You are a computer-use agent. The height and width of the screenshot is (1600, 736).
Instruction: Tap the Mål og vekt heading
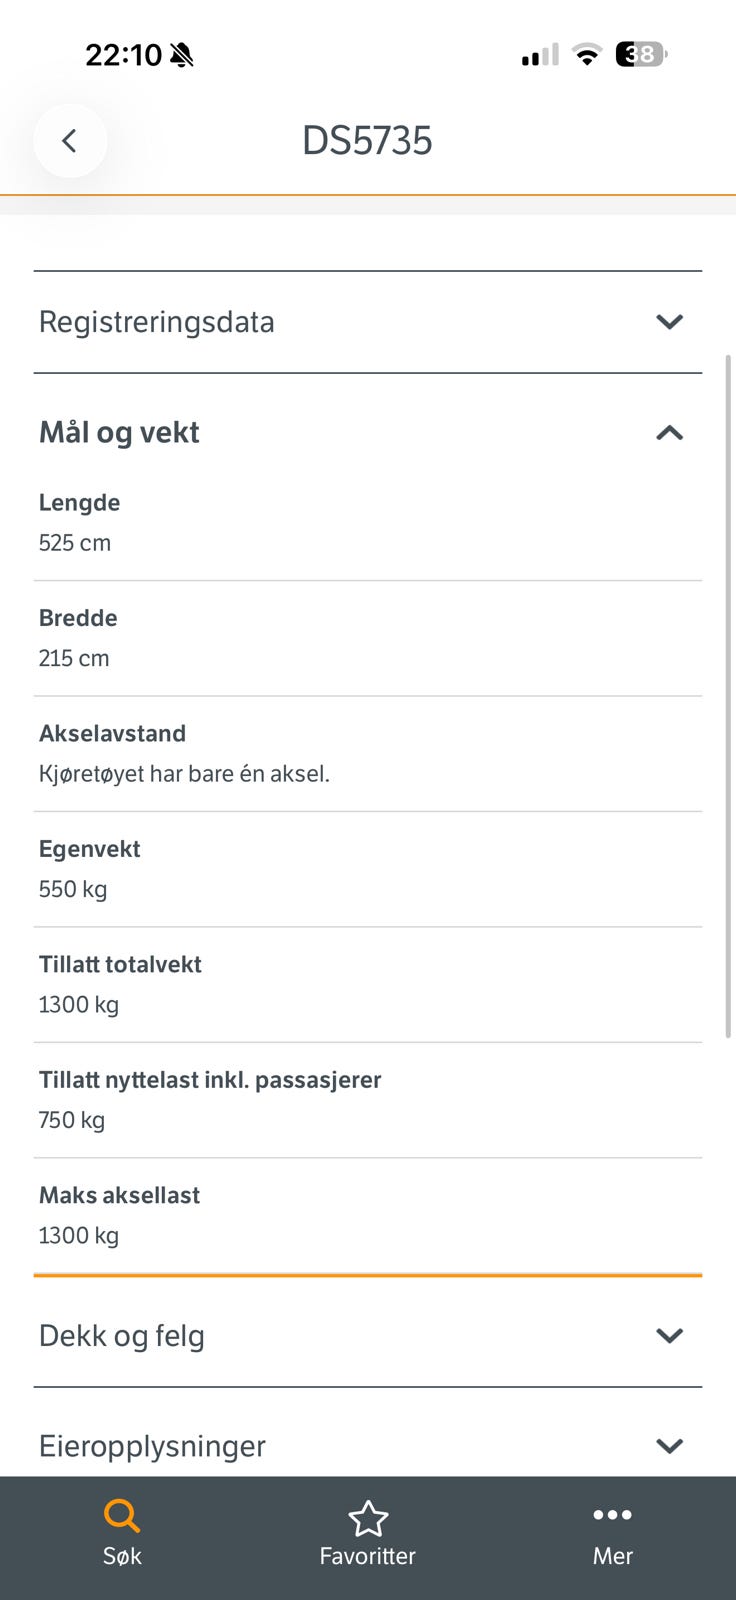tap(119, 433)
